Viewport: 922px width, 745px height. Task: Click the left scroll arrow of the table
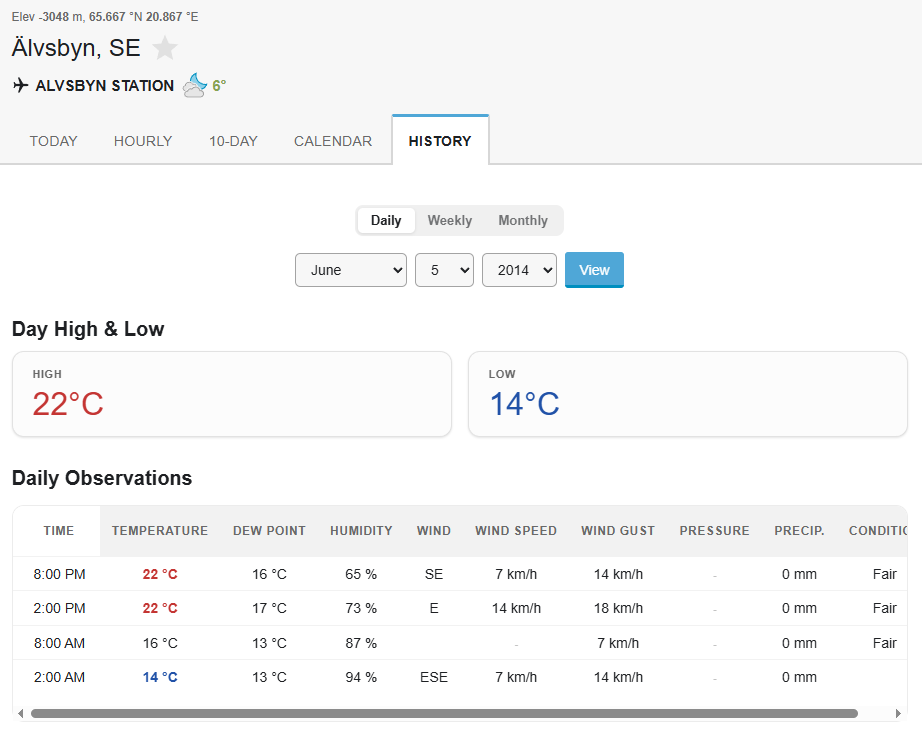(21, 713)
